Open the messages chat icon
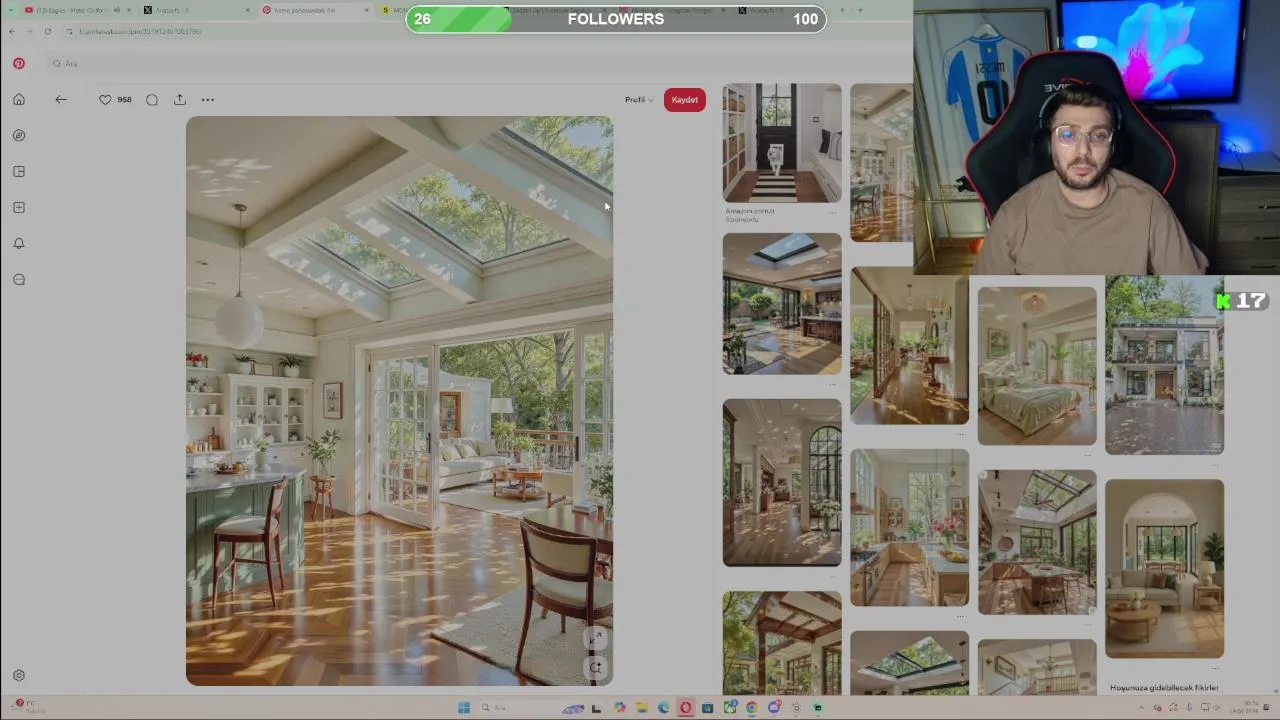 pos(19,279)
